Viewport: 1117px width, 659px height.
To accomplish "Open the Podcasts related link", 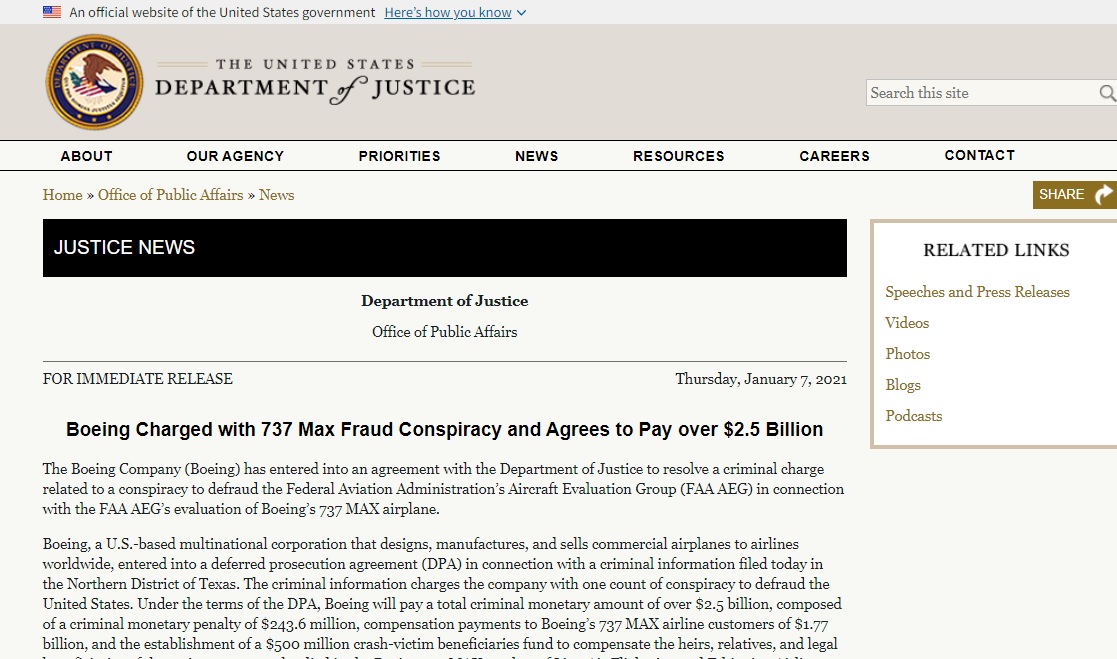I will [x=913, y=416].
